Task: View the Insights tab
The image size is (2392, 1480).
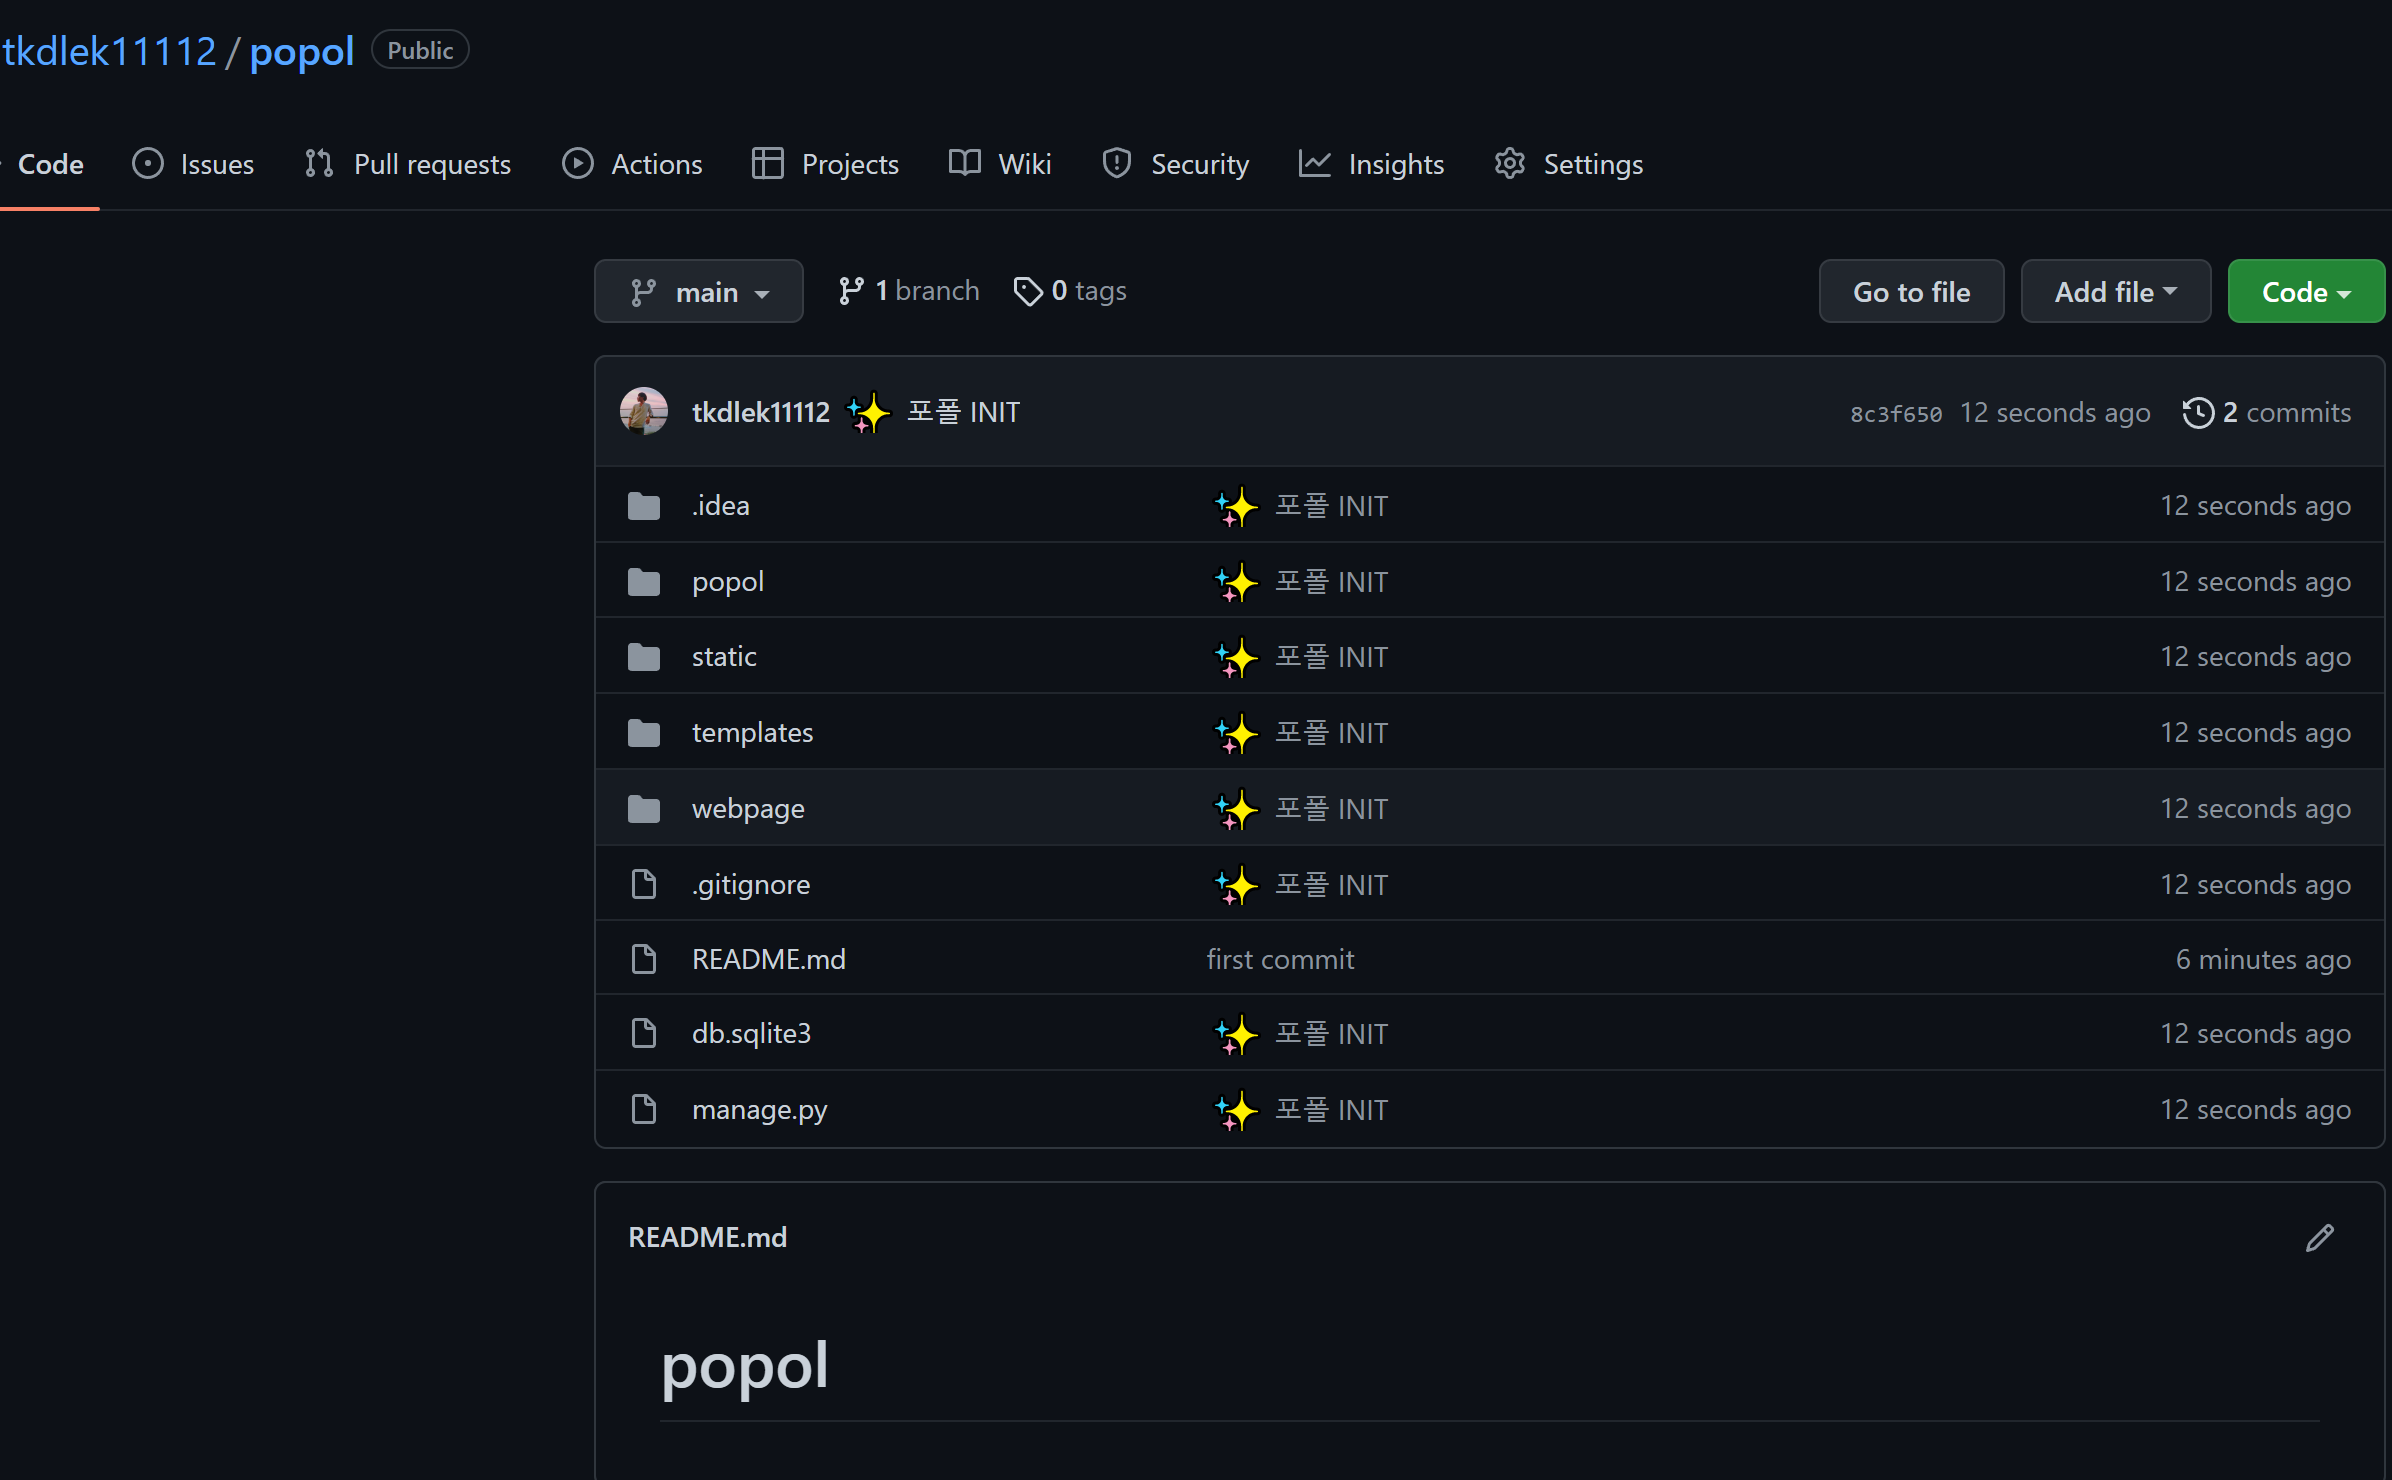Action: tap(1371, 164)
